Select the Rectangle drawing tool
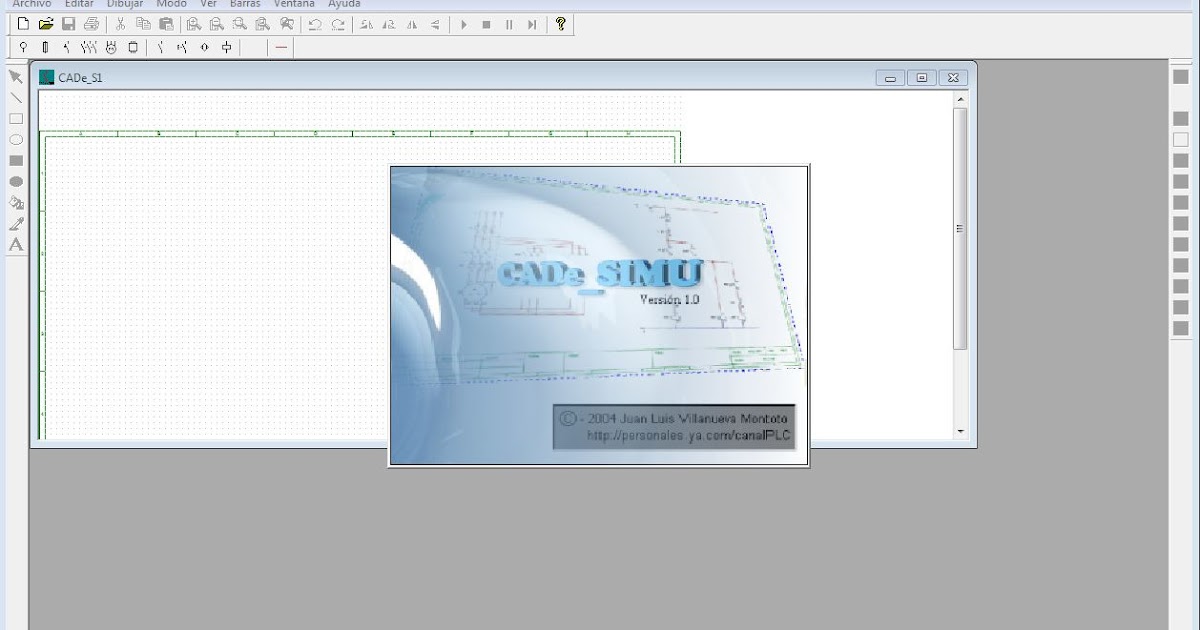 point(16,120)
